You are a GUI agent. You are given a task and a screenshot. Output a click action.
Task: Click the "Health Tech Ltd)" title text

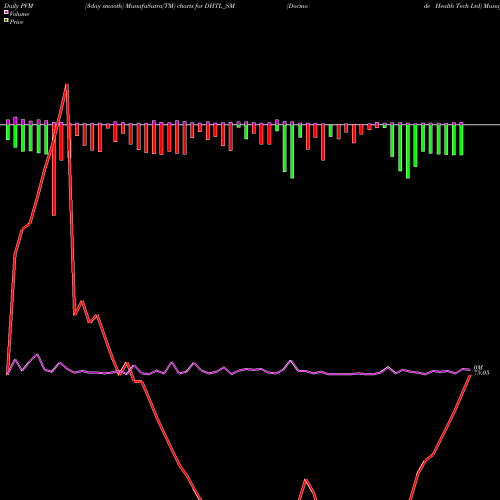(x=458, y=6)
